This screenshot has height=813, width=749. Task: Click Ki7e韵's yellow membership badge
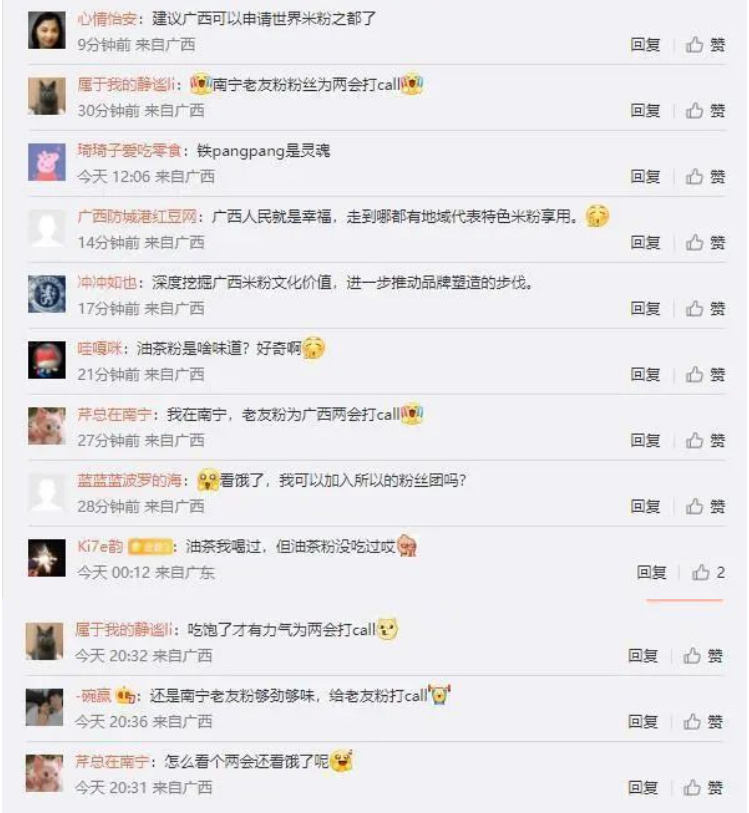149,547
